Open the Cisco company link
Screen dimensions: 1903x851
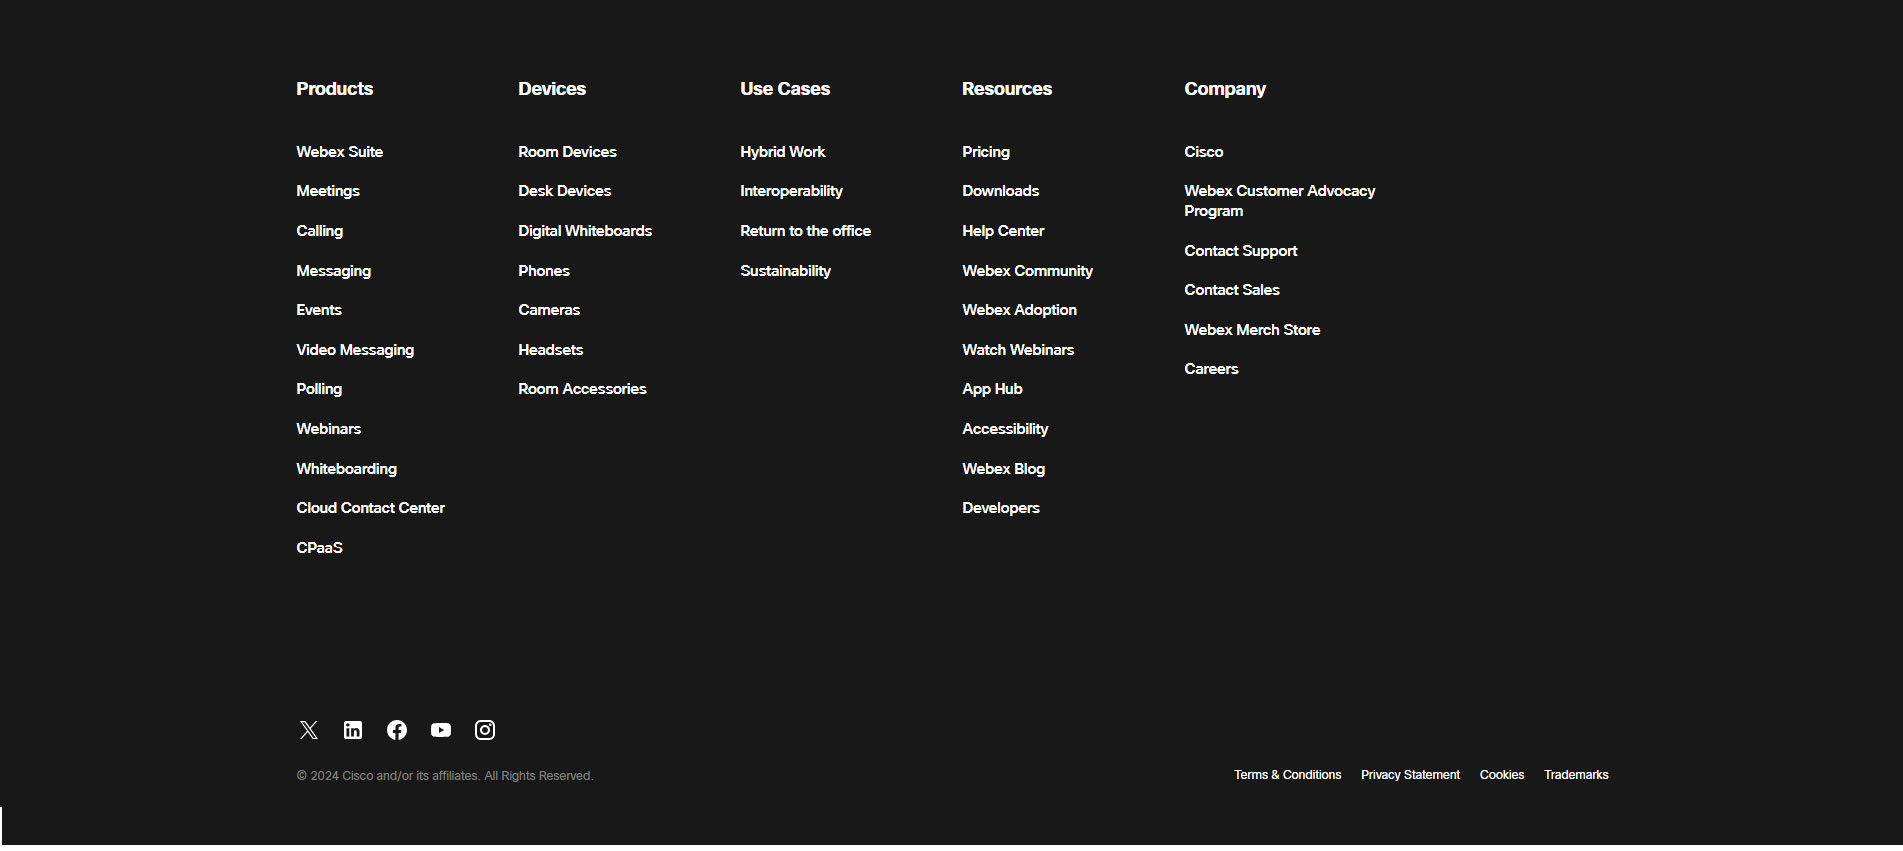pos(1204,152)
